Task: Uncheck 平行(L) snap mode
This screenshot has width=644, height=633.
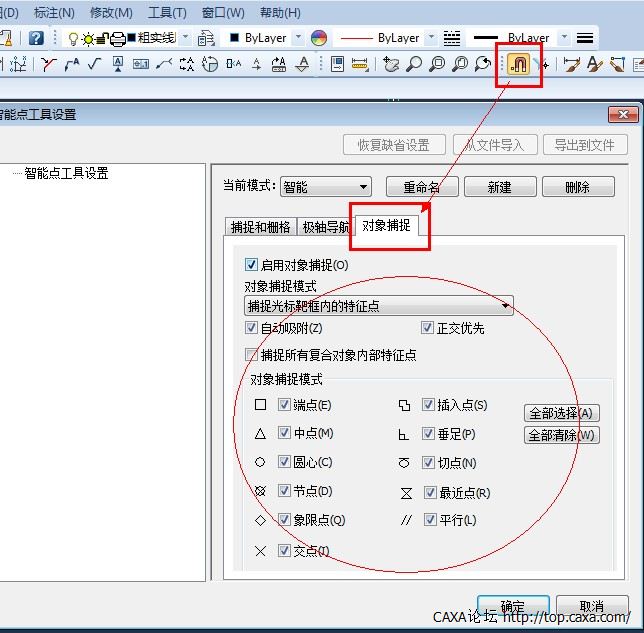Action: click(x=430, y=519)
